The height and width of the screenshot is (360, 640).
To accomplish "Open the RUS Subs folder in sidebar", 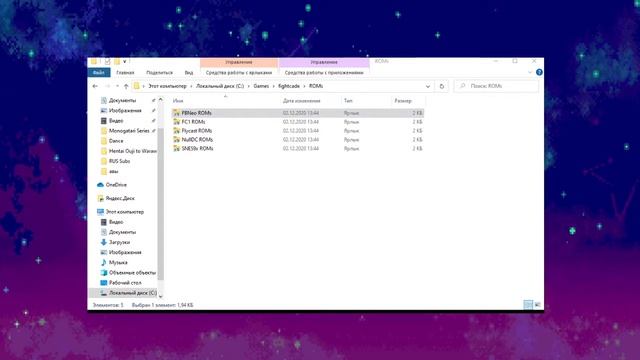I will pos(119,161).
